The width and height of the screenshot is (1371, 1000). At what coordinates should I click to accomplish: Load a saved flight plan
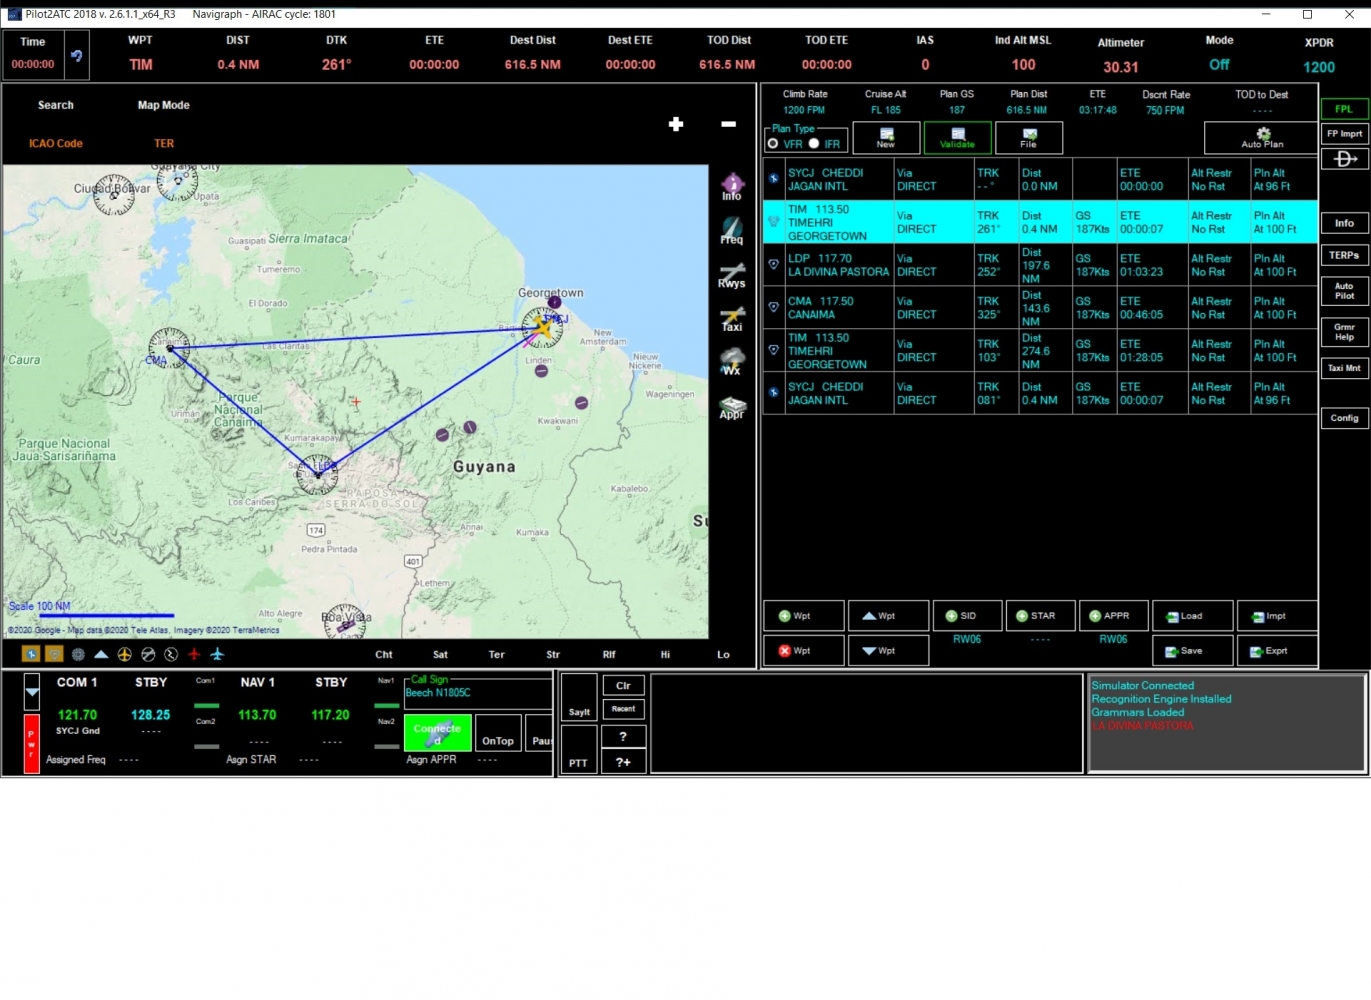1192,616
